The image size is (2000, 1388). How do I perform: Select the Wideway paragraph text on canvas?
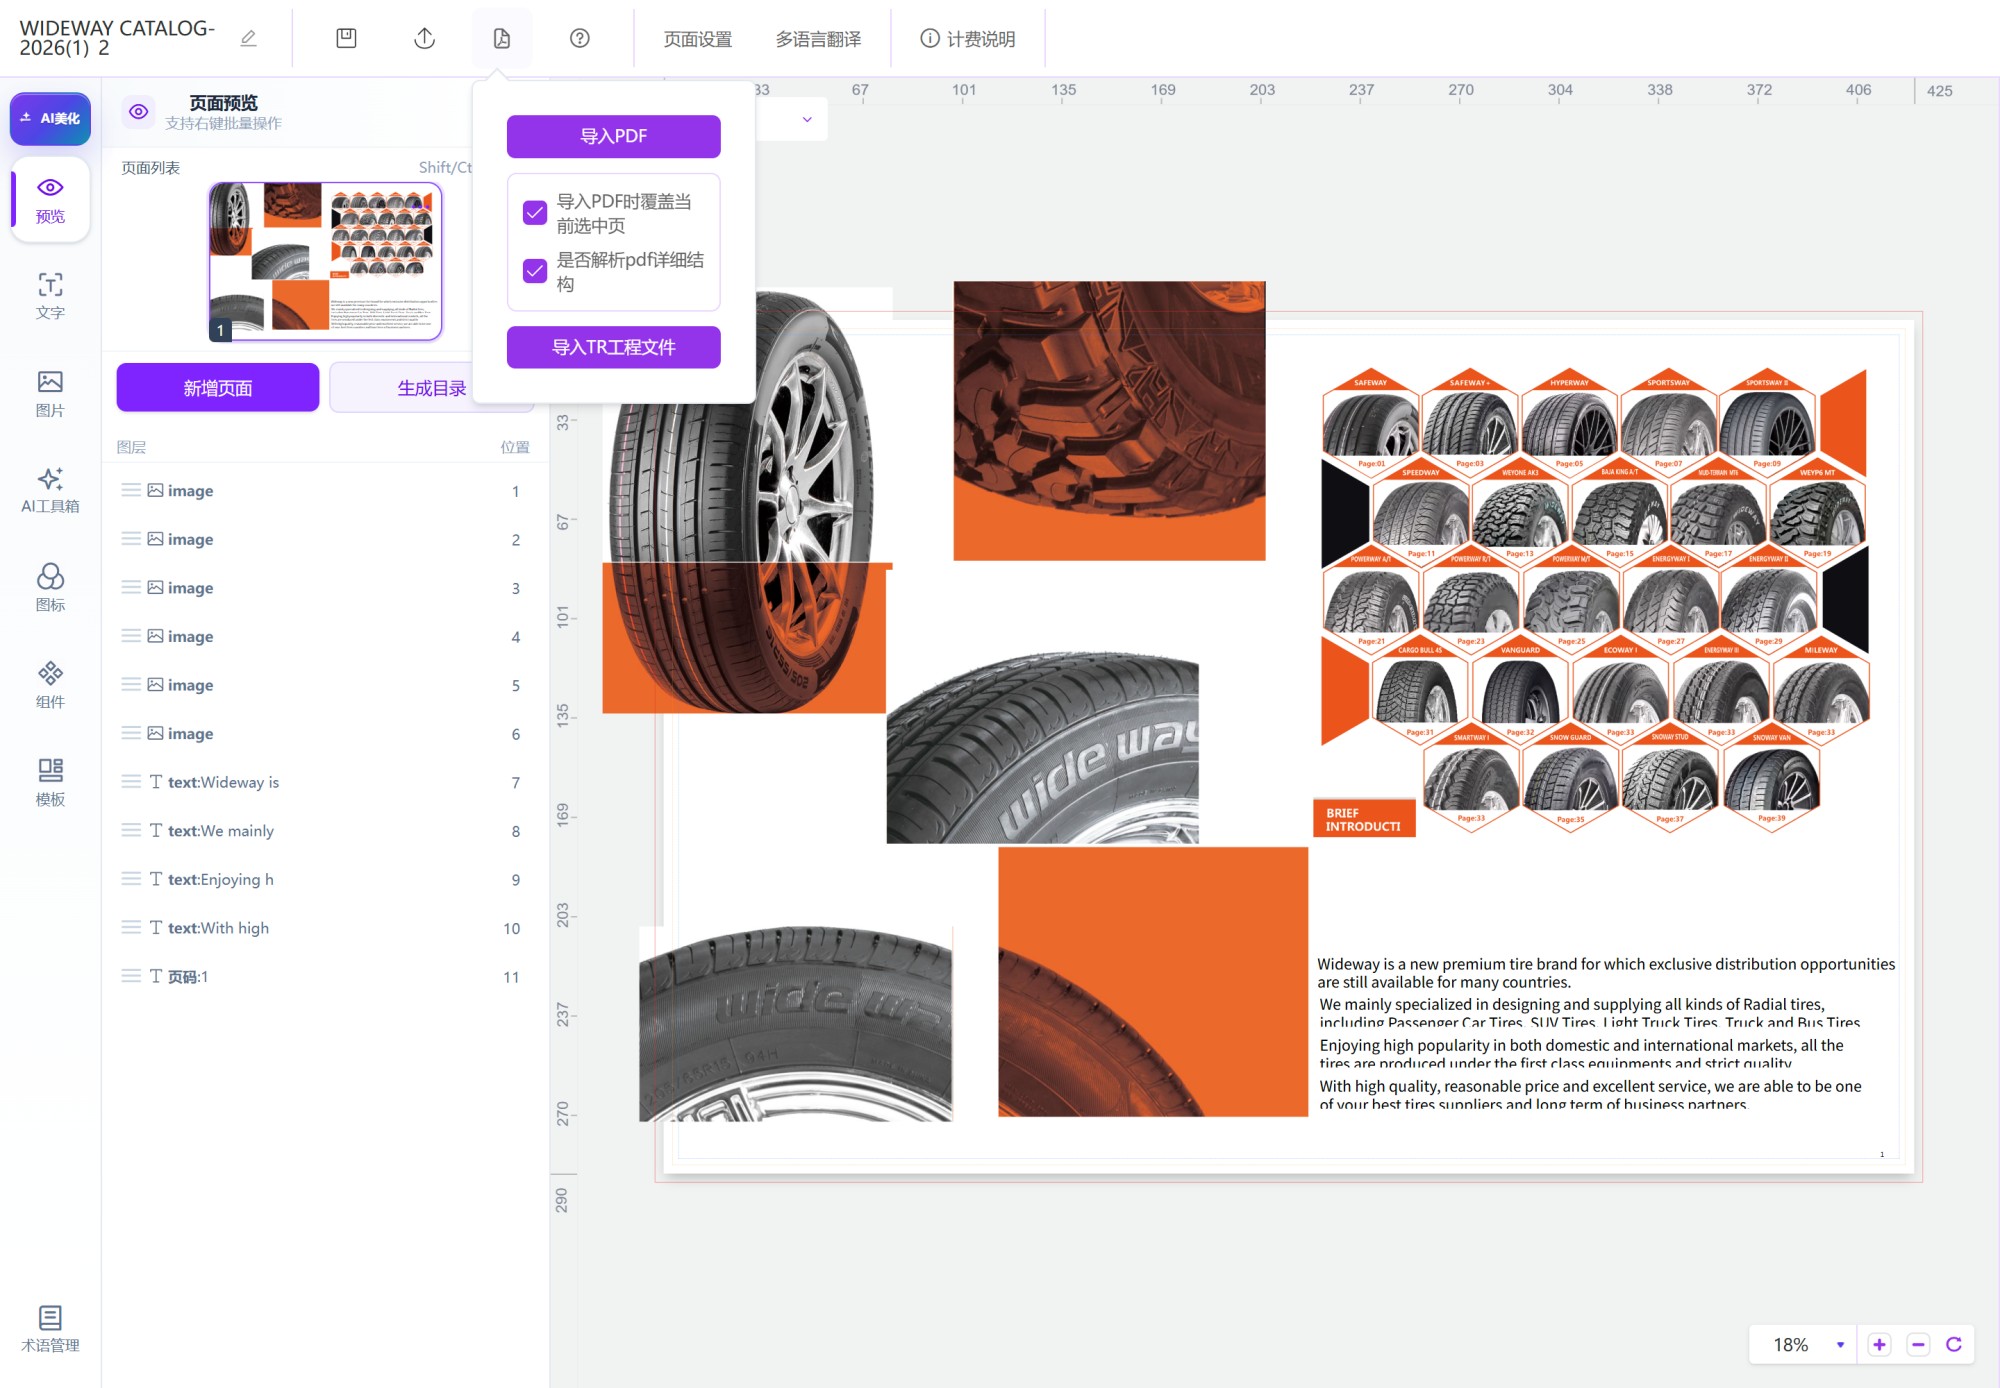(x=1606, y=973)
